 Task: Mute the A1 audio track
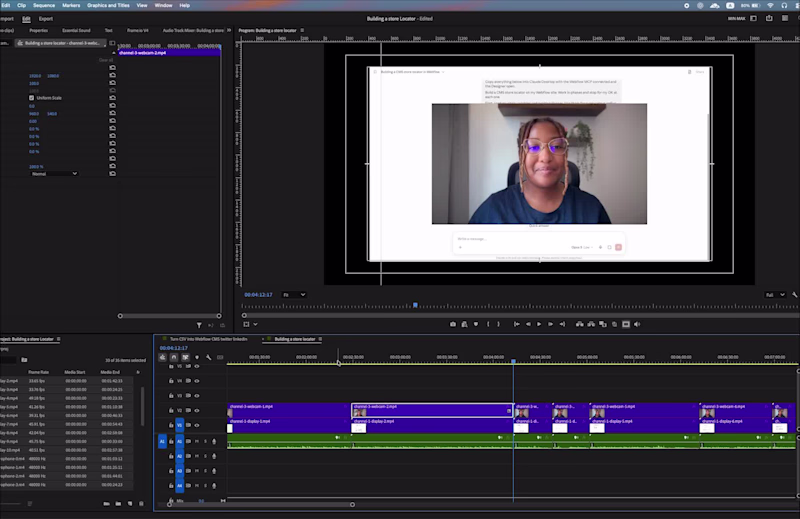click(x=197, y=441)
